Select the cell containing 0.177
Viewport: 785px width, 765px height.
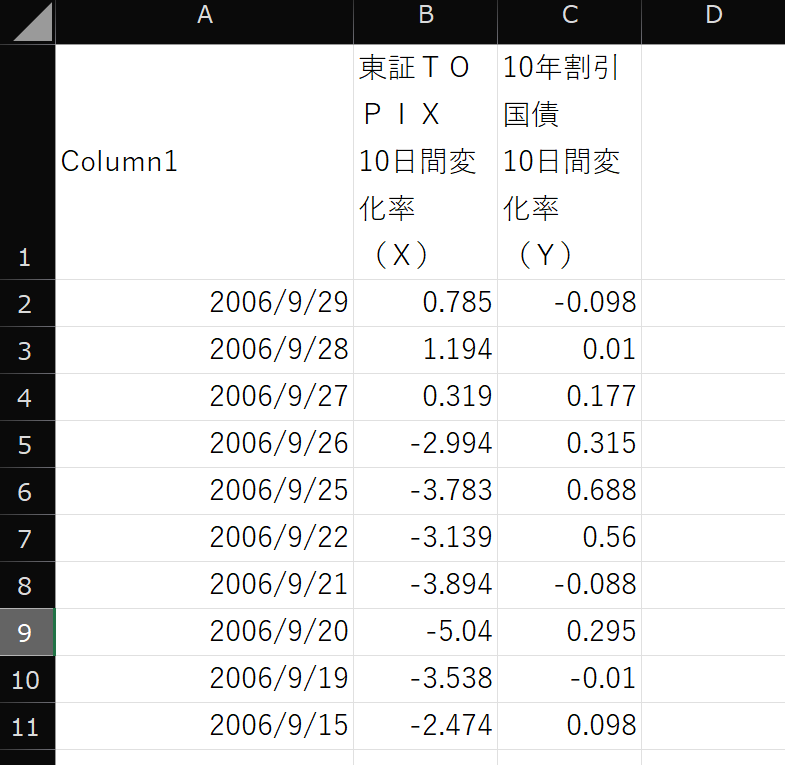tap(569, 397)
